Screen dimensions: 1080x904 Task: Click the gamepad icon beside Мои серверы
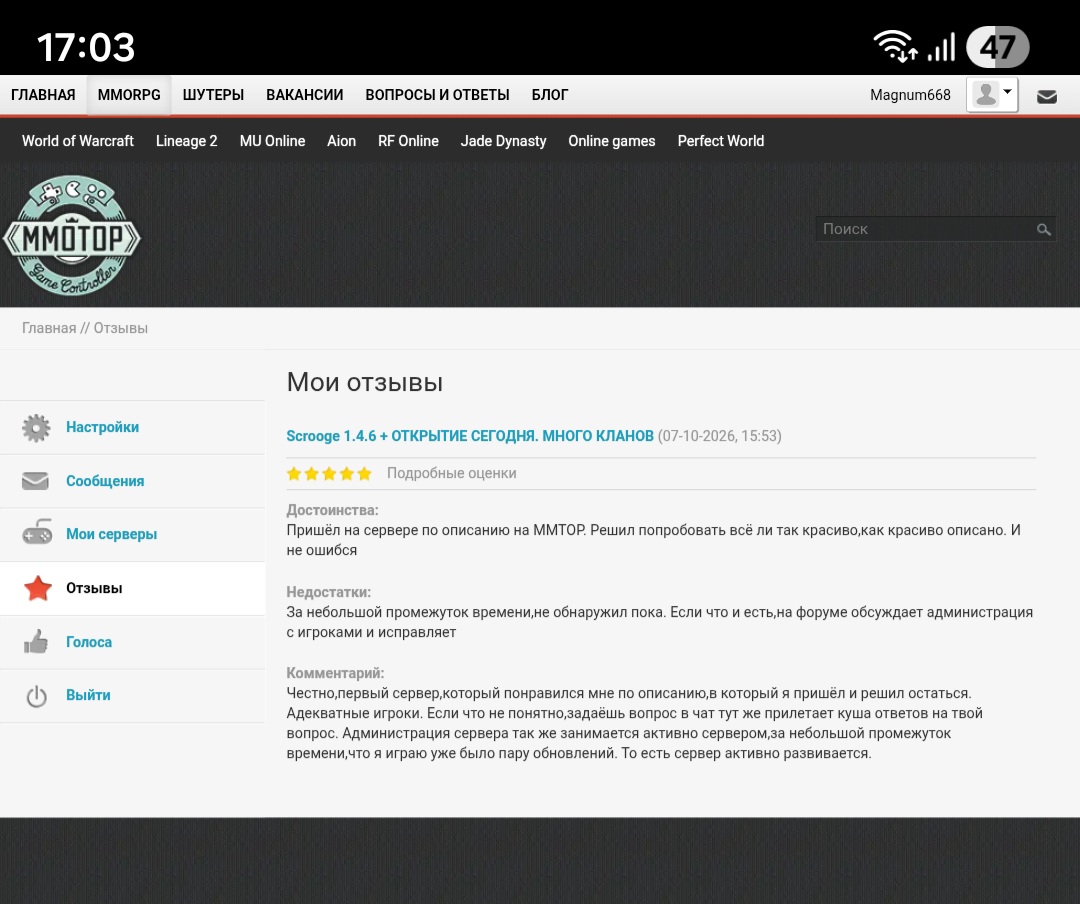(x=37, y=533)
